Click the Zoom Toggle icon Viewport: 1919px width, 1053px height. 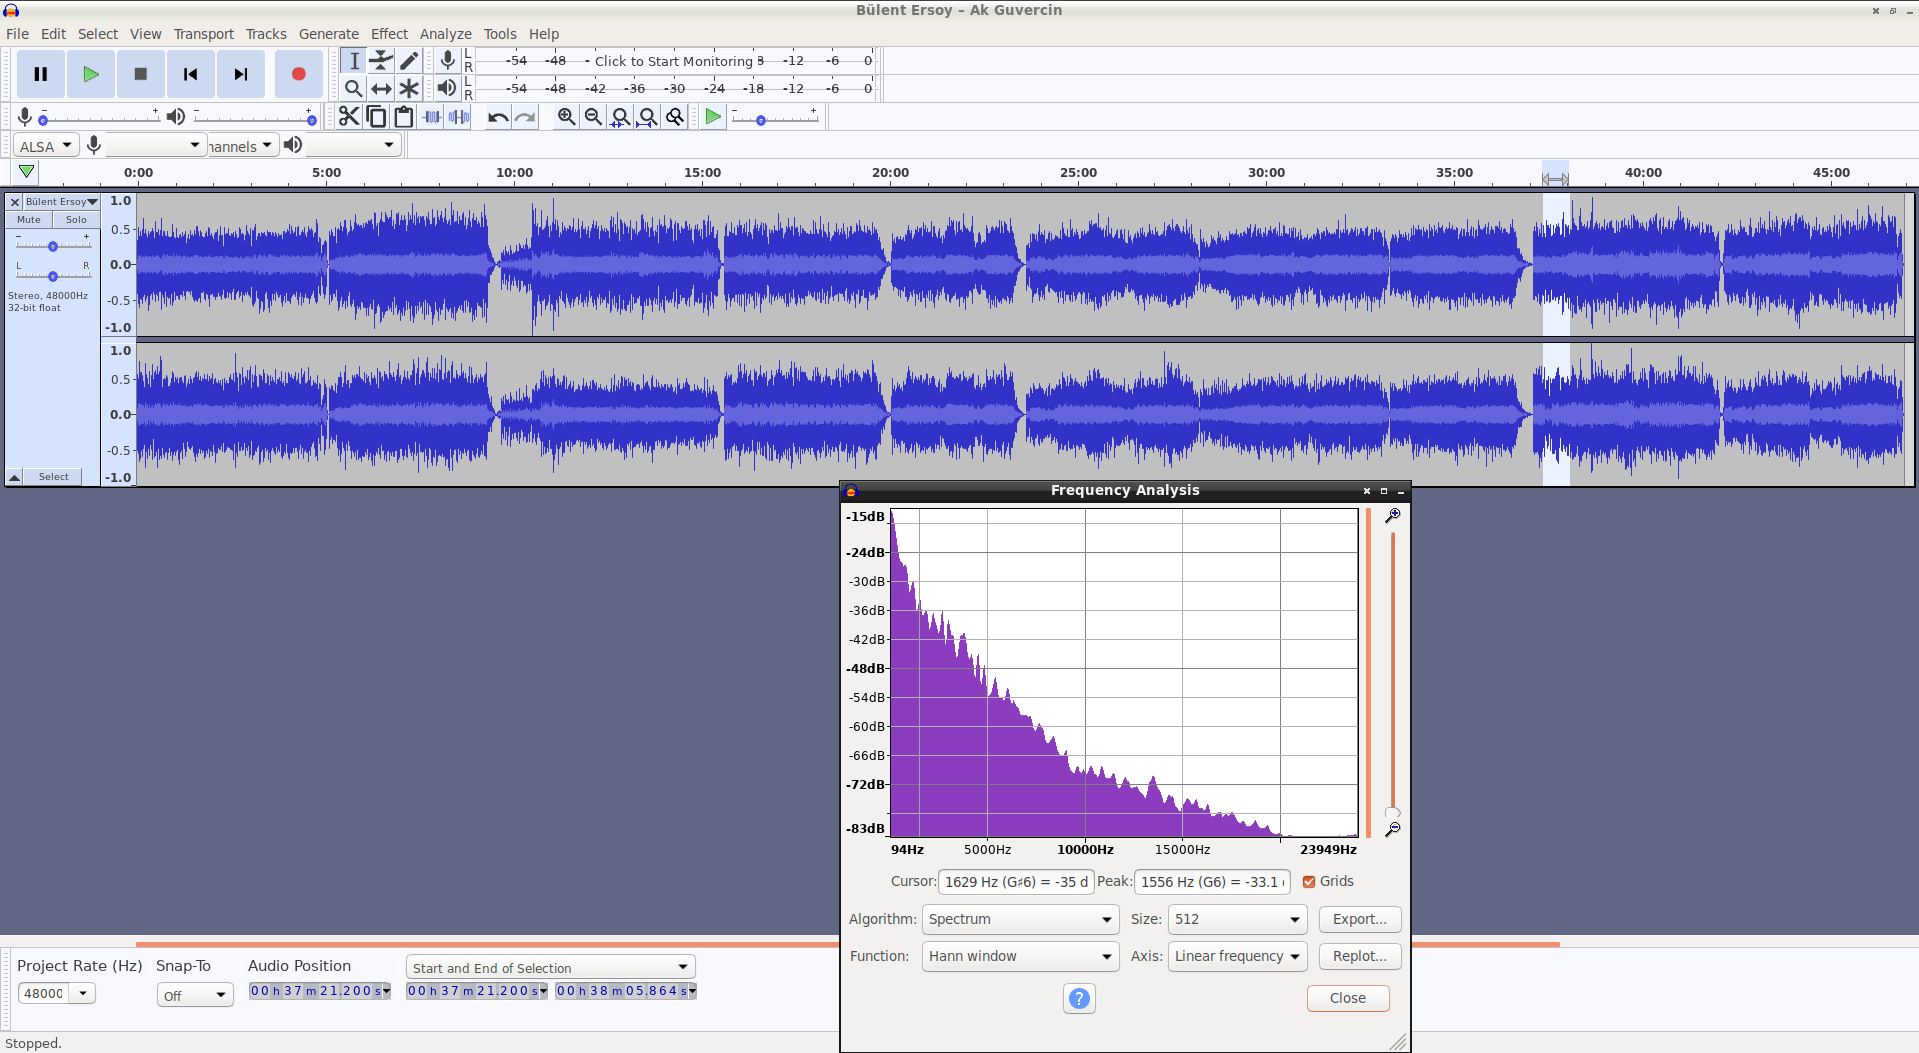[x=676, y=117]
